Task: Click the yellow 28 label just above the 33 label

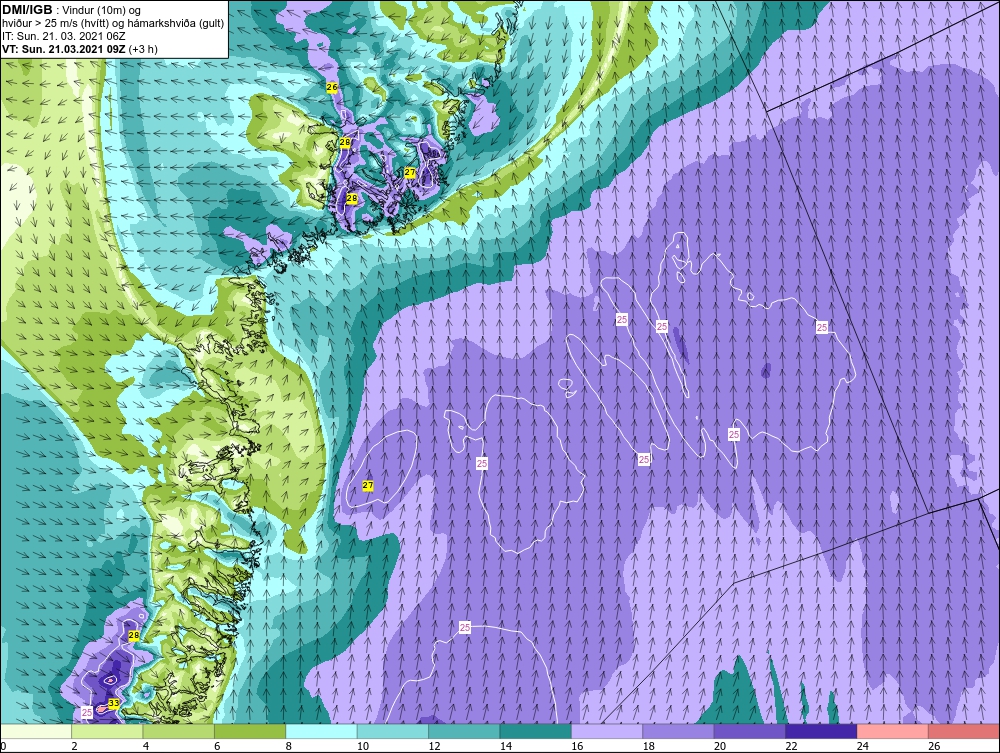Action: pyautogui.click(x=134, y=635)
